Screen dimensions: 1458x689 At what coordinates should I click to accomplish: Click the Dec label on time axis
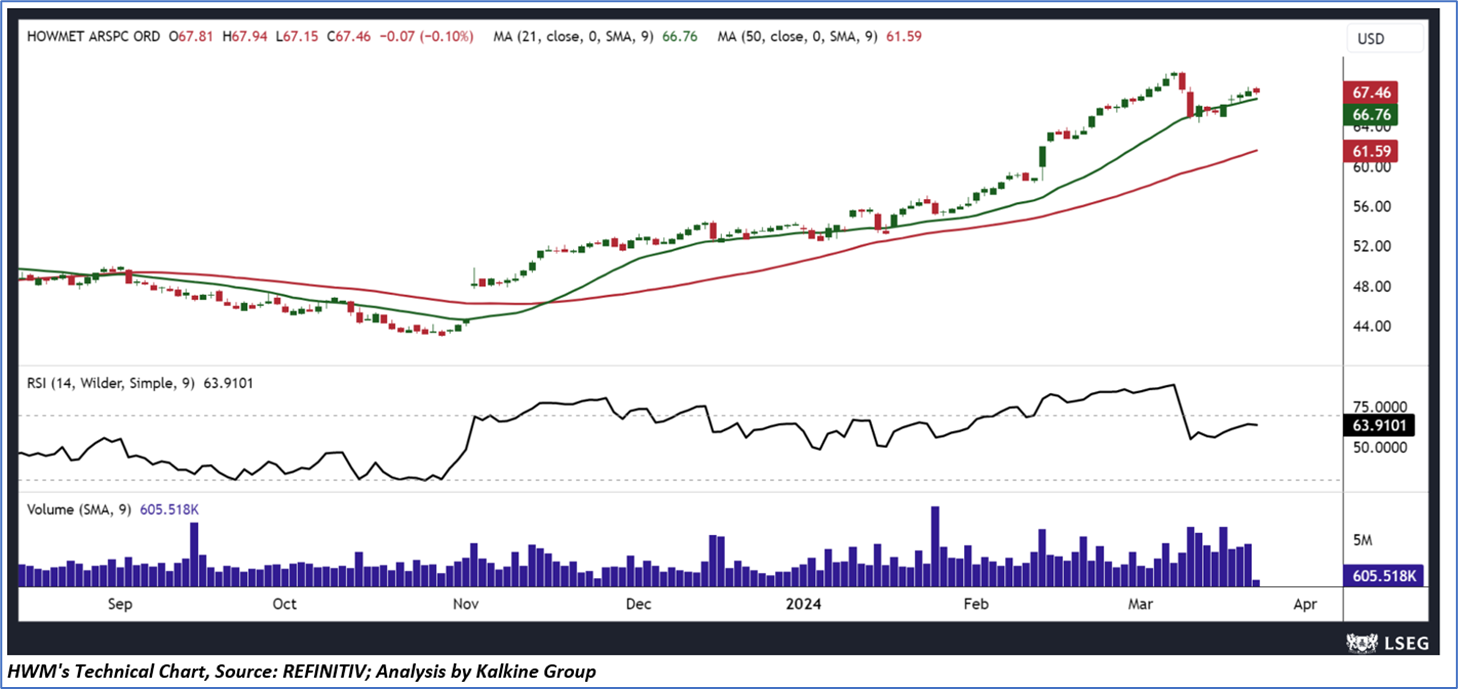coord(637,604)
